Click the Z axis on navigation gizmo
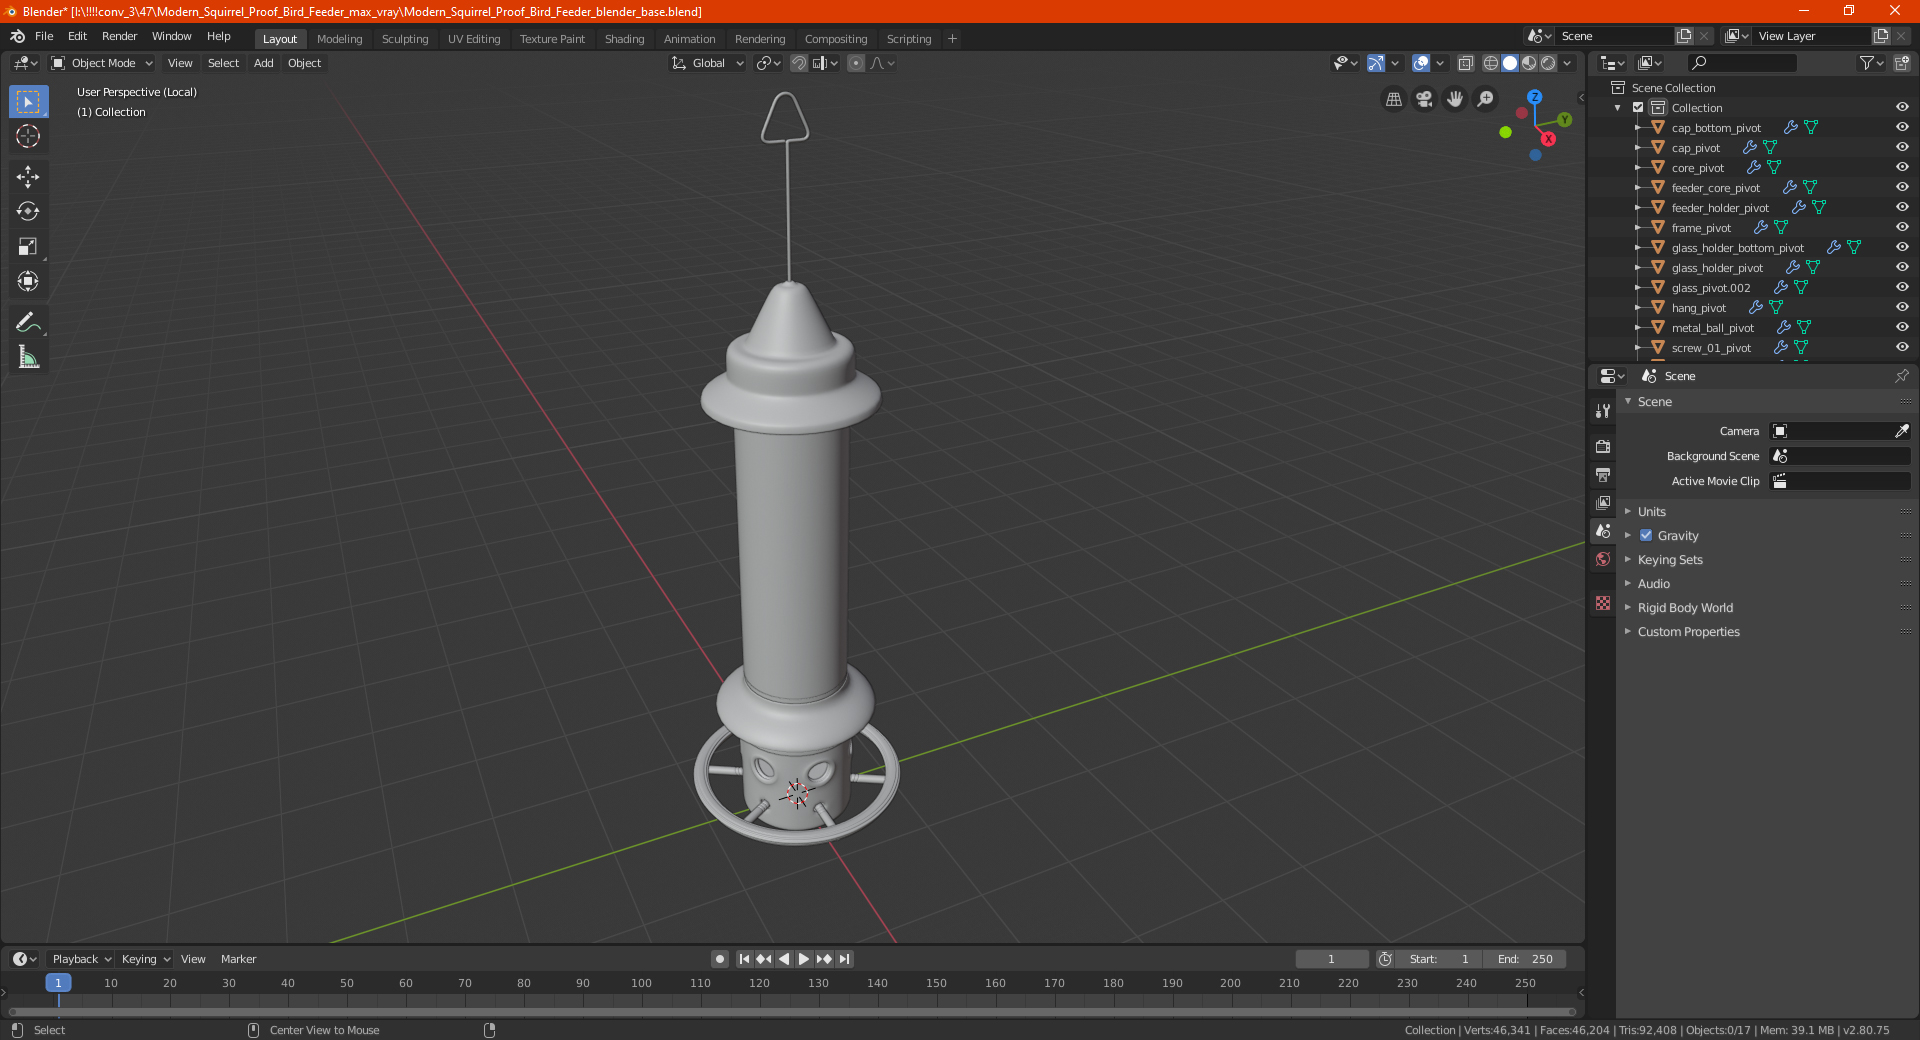This screenshot has width=1920, height=1040. coord(1534,97)
